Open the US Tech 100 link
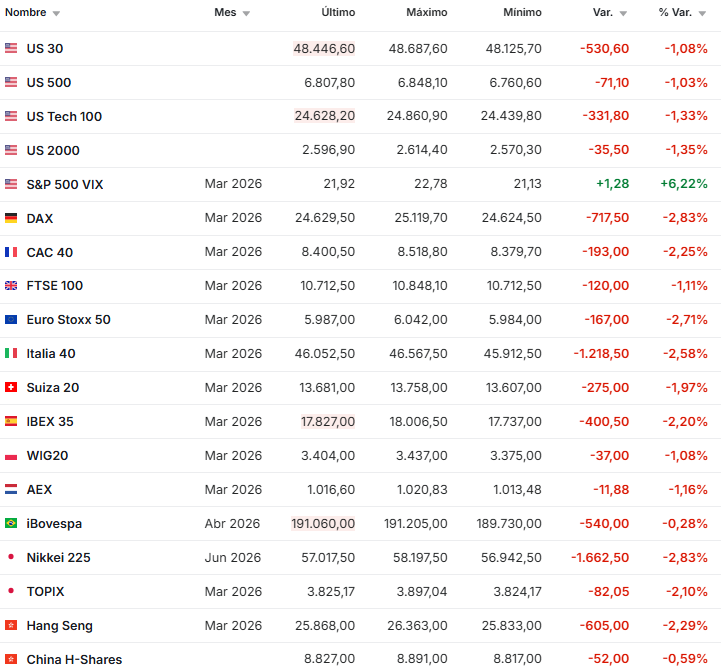The width and height of the screenshot is (721, 672). (x=64, y=116)
